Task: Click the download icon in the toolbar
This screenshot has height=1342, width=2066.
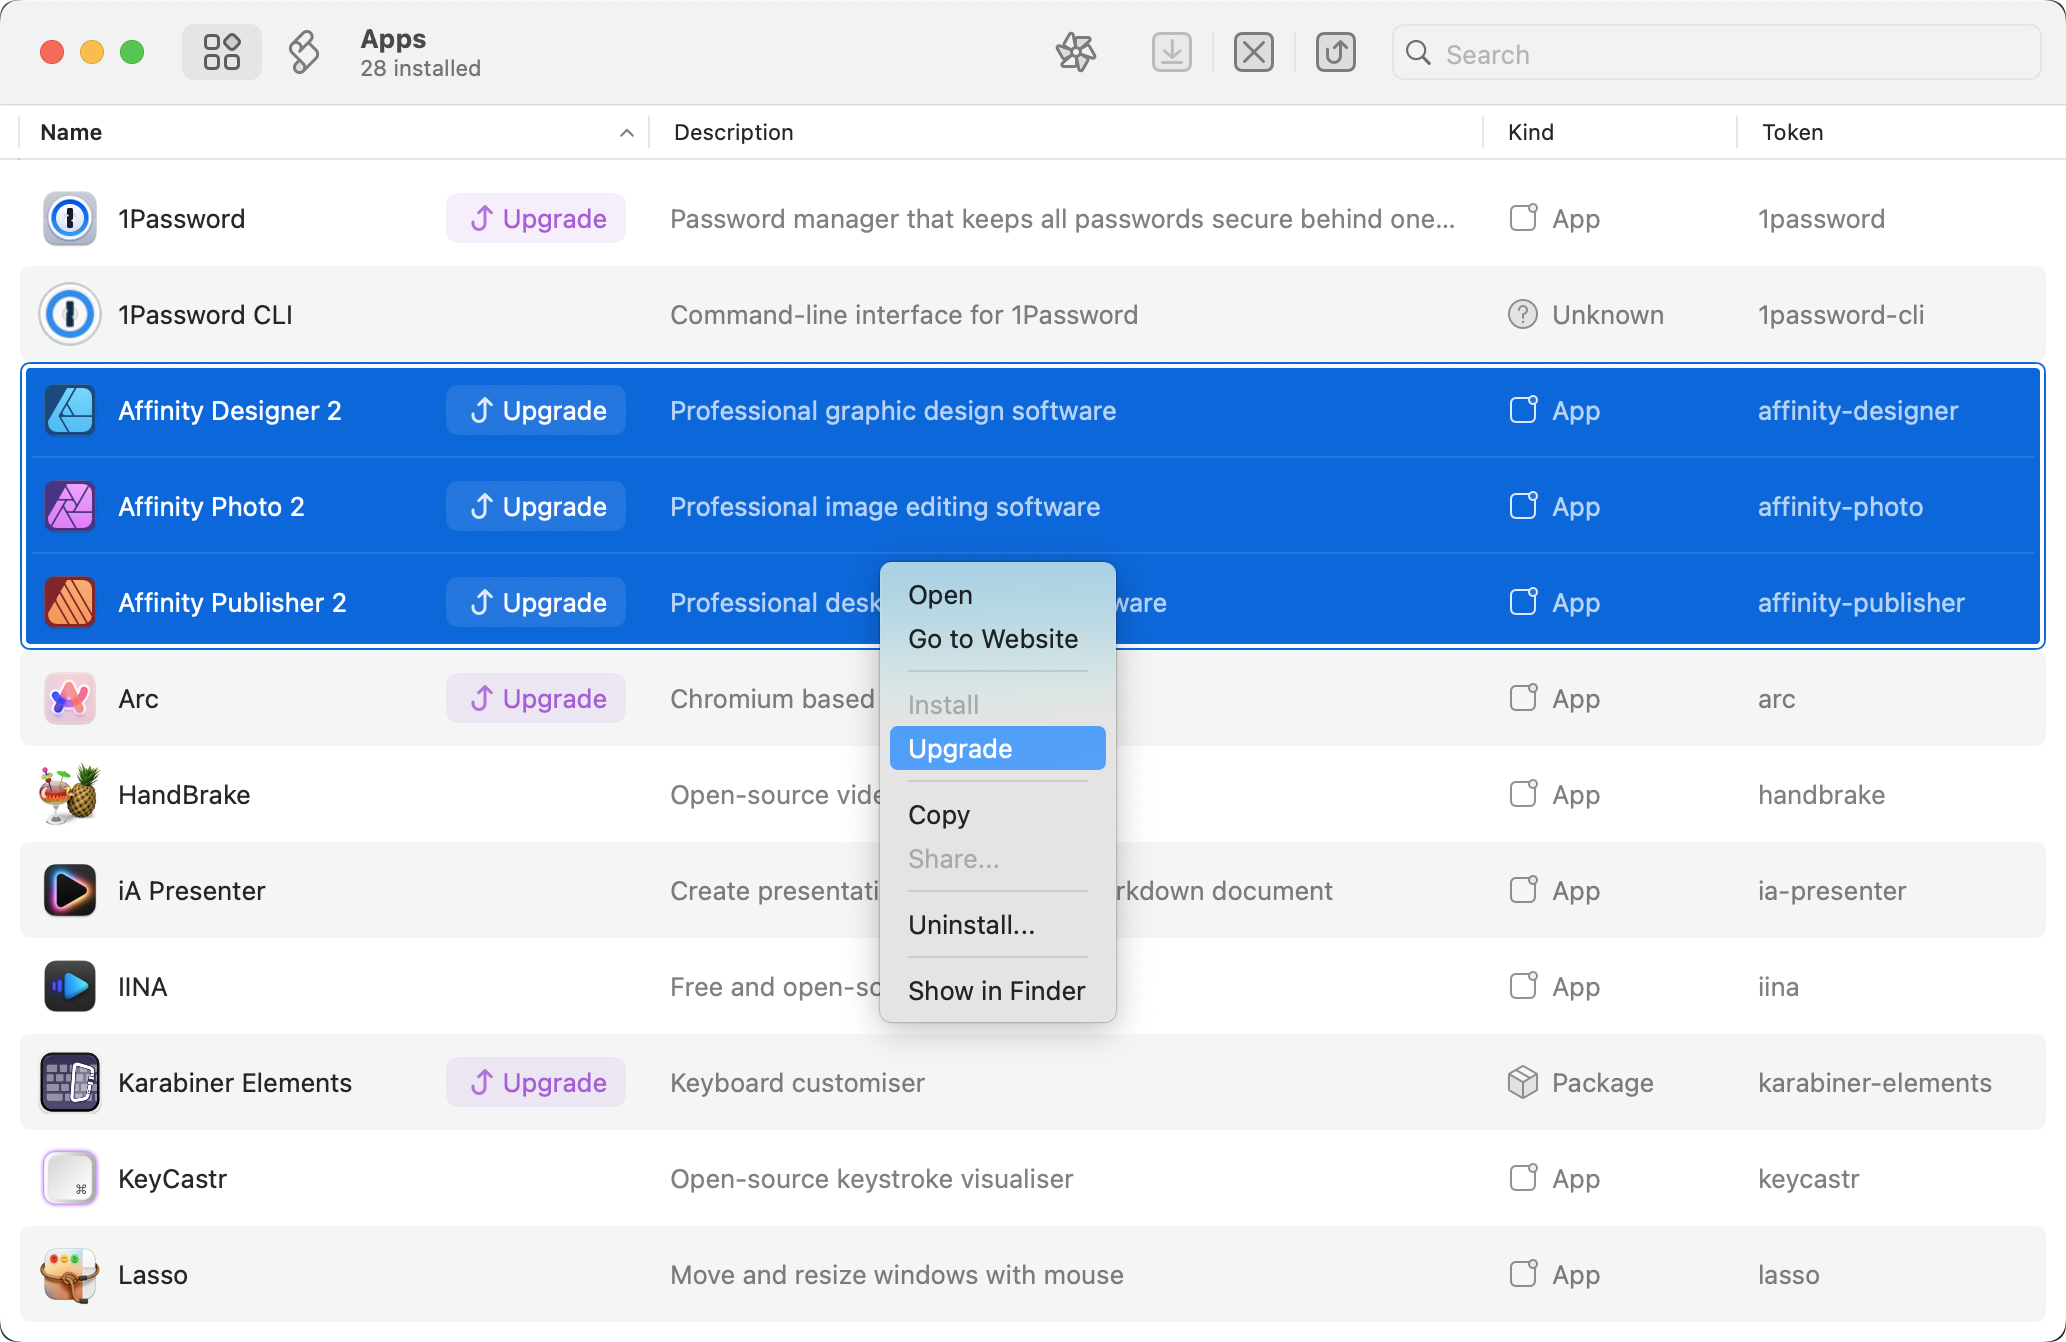Action: pos(1173,53)
